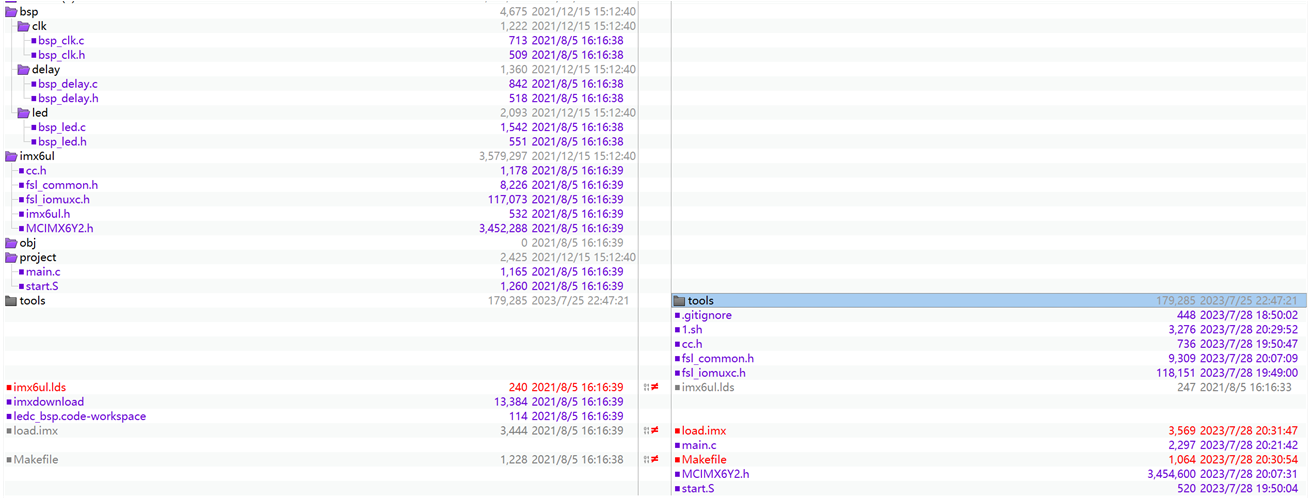Select imxdownload in the left pane
This screenshot has width=1312, height=499.
click(x=48, y=402)
